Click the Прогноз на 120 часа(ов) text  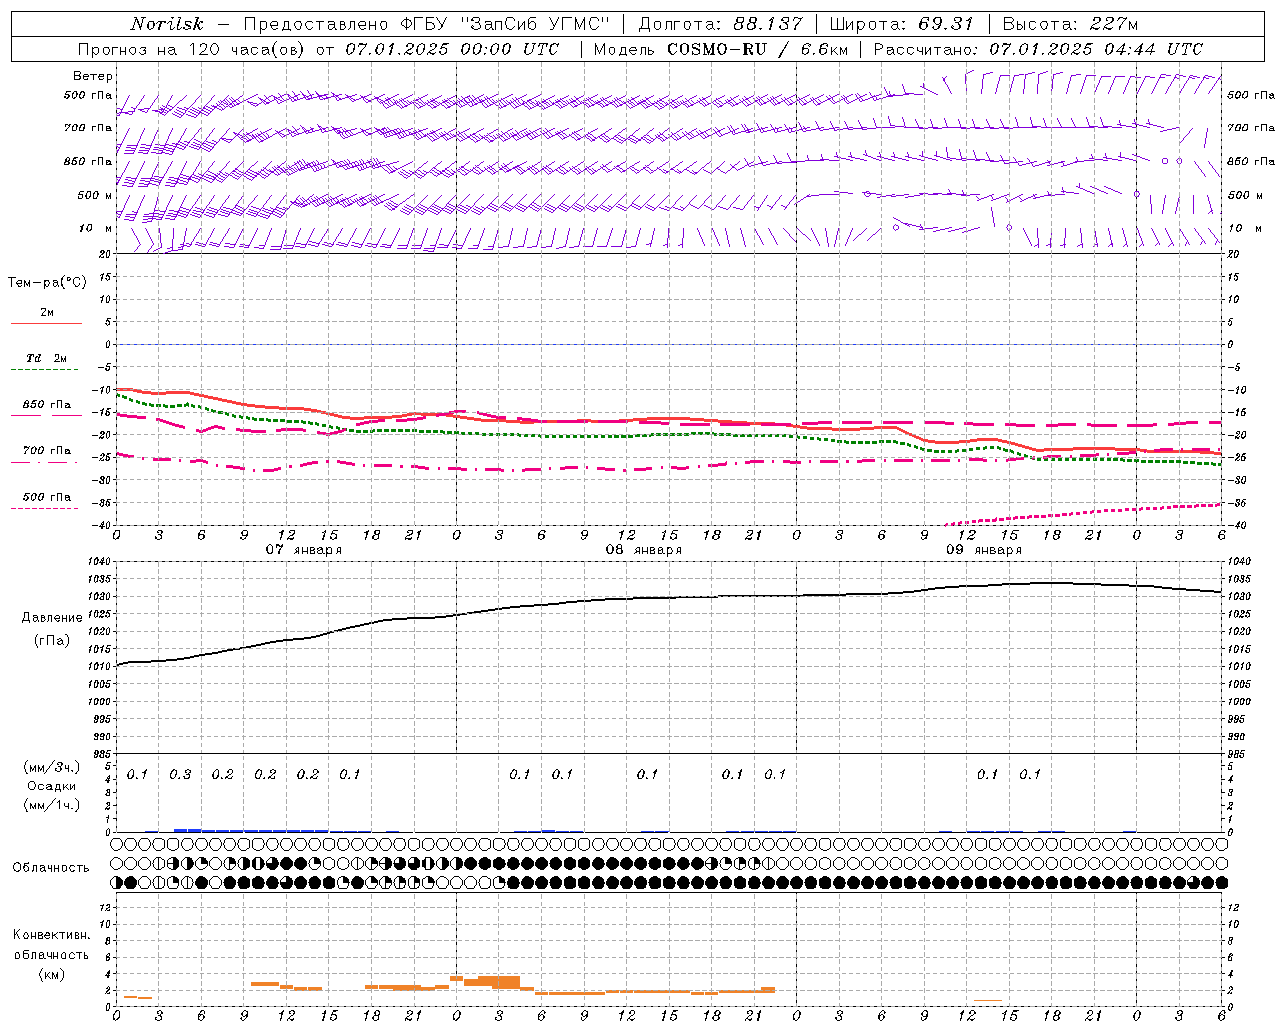click(193, 49)
